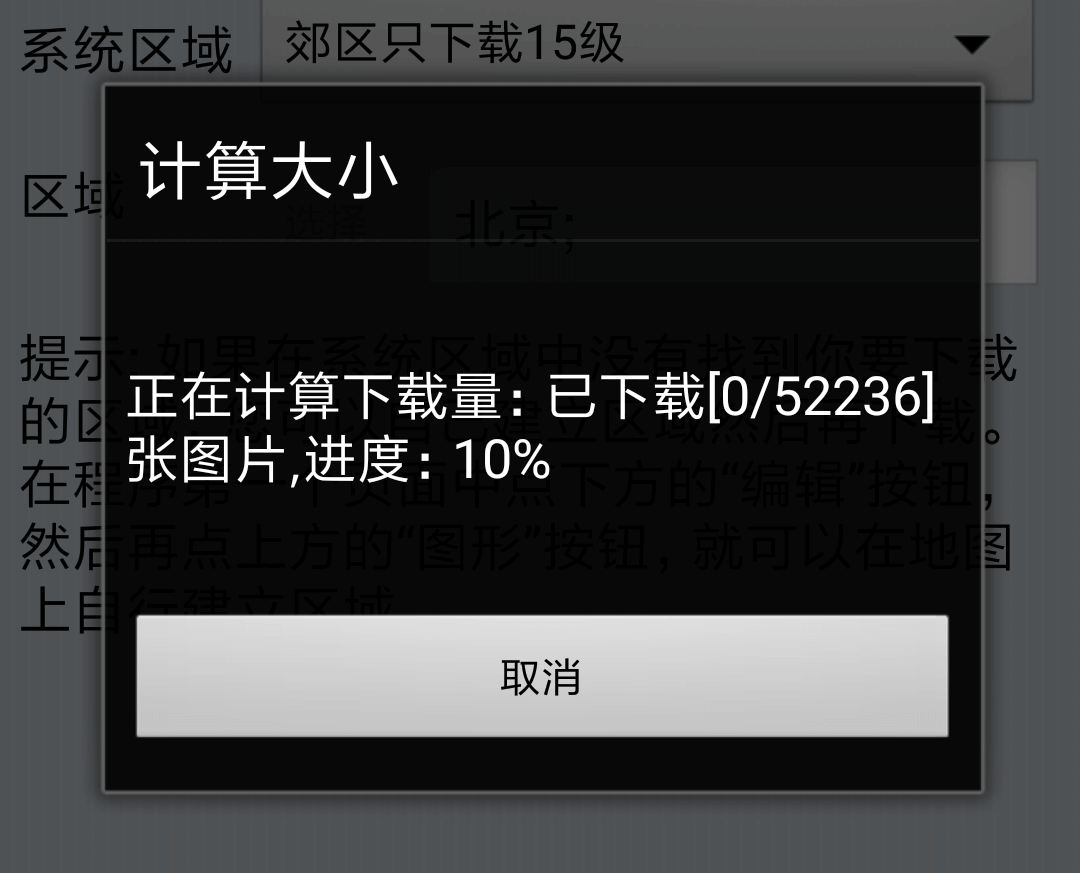
Task: Click the dimmed background below the dialog
Action: (542, 834)
